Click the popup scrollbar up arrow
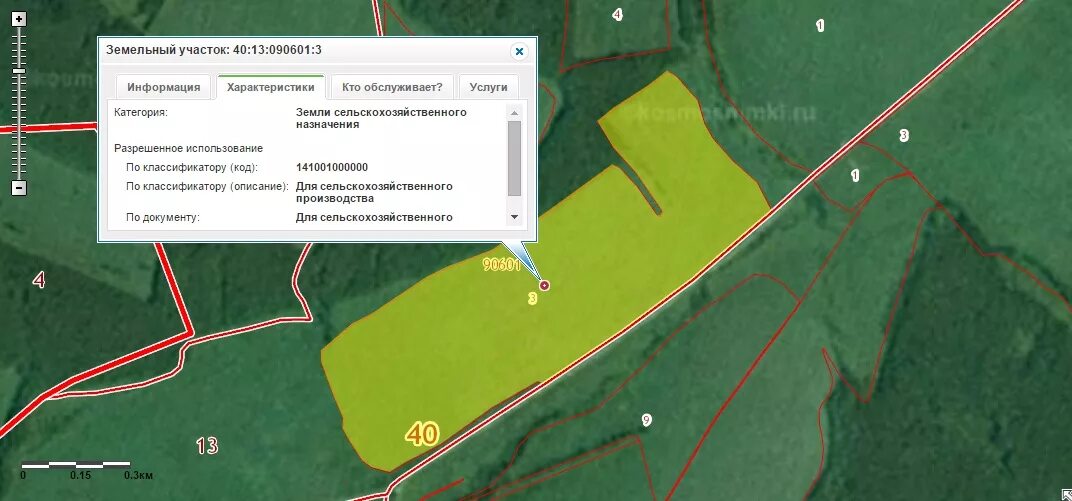 pos(515,112)
